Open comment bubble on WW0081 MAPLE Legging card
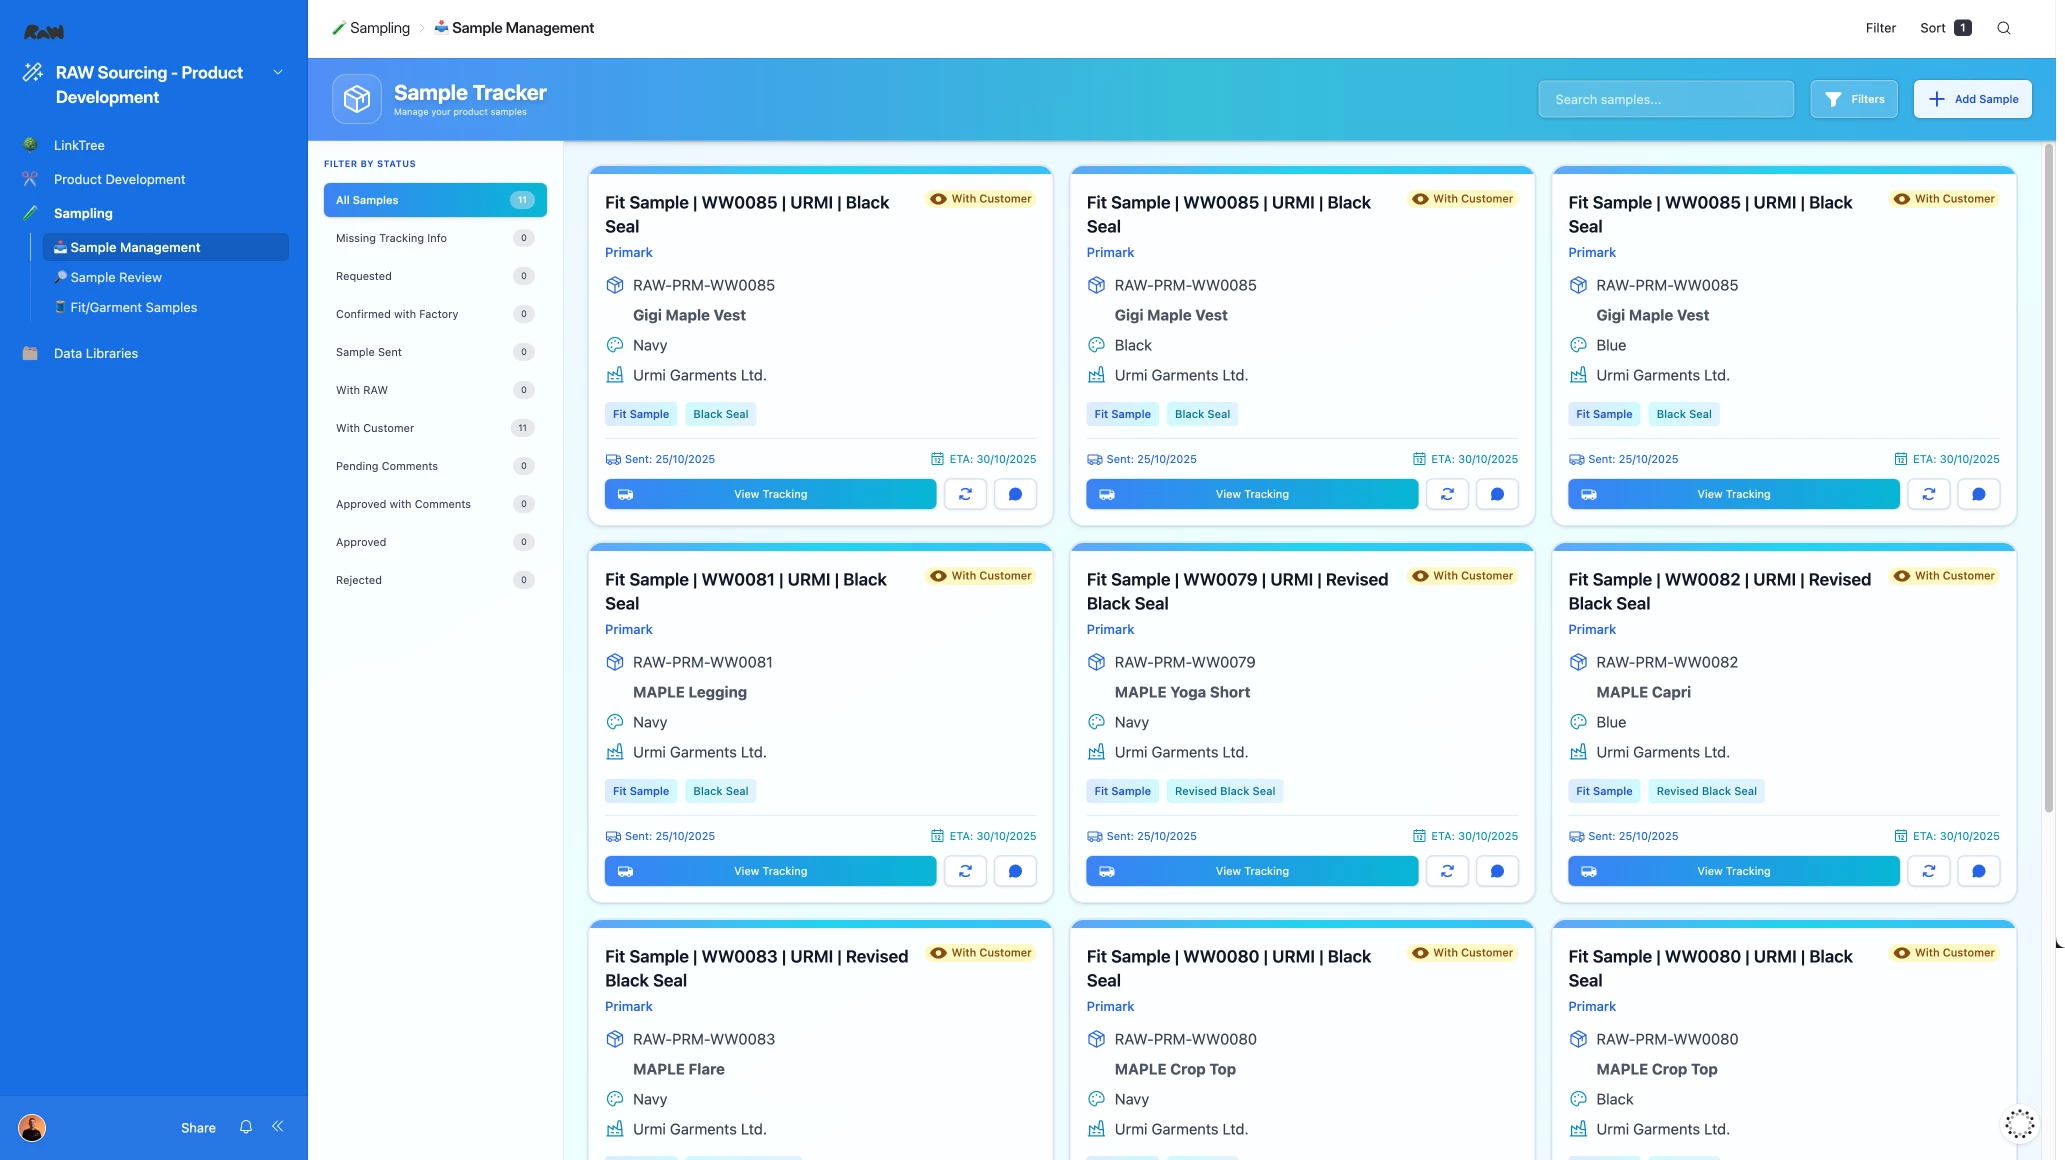The width and height of the screenshot is (2065, 1160). pos(1015,871)
